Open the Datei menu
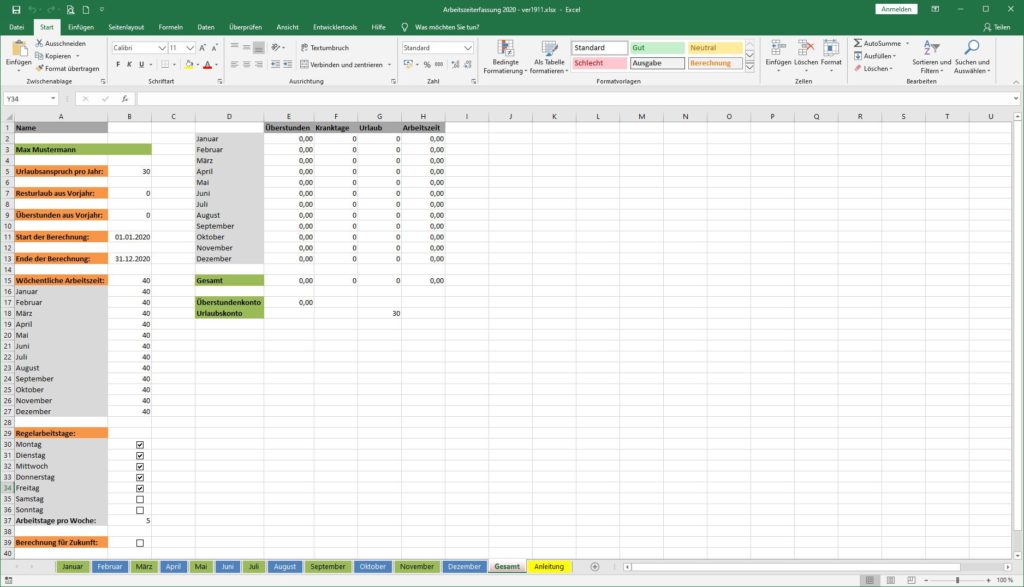1024x587 pixels. pyautogui.click(x=17, y=27)
